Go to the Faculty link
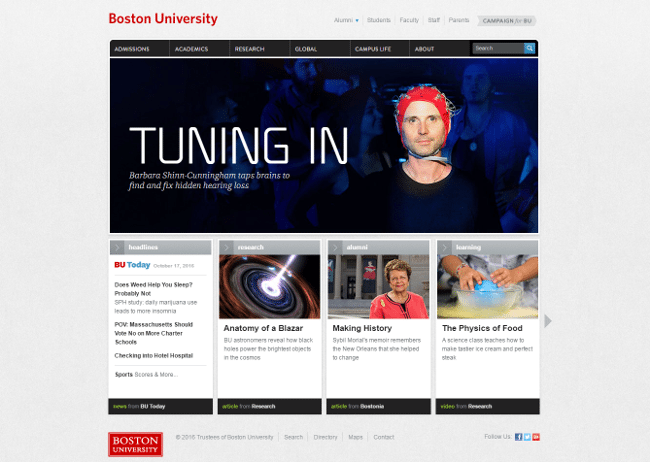Viewport: 650px width, 462px height. [x=409, y=20]
